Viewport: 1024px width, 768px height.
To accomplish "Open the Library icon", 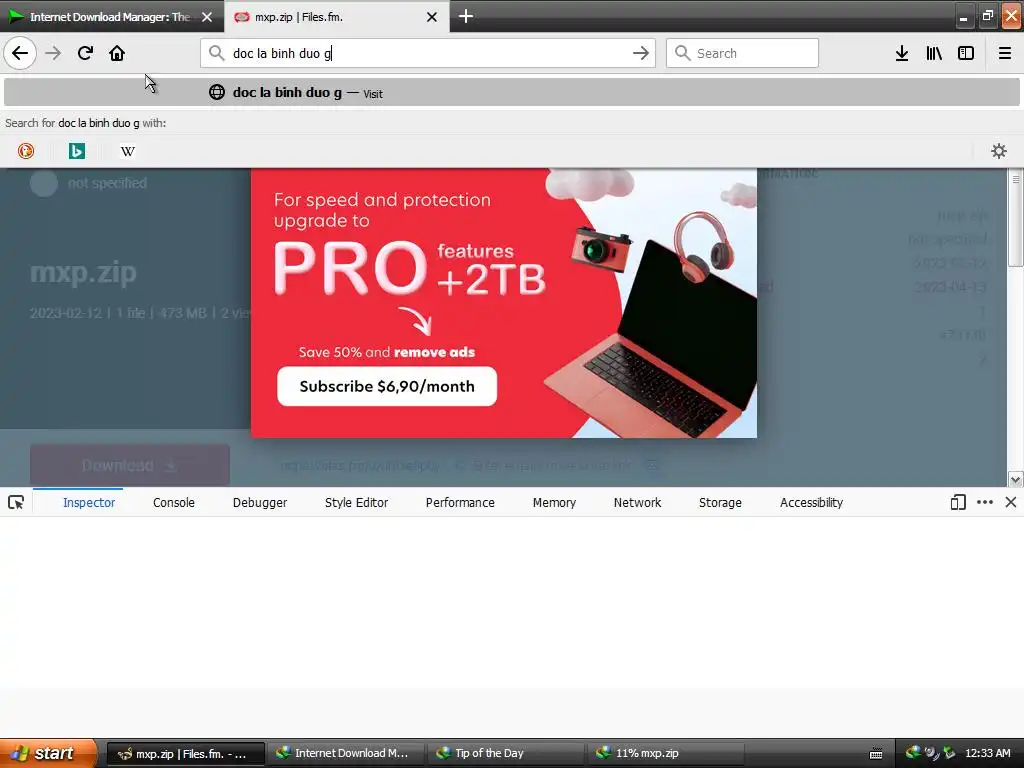I will click(x=934, y=53).
